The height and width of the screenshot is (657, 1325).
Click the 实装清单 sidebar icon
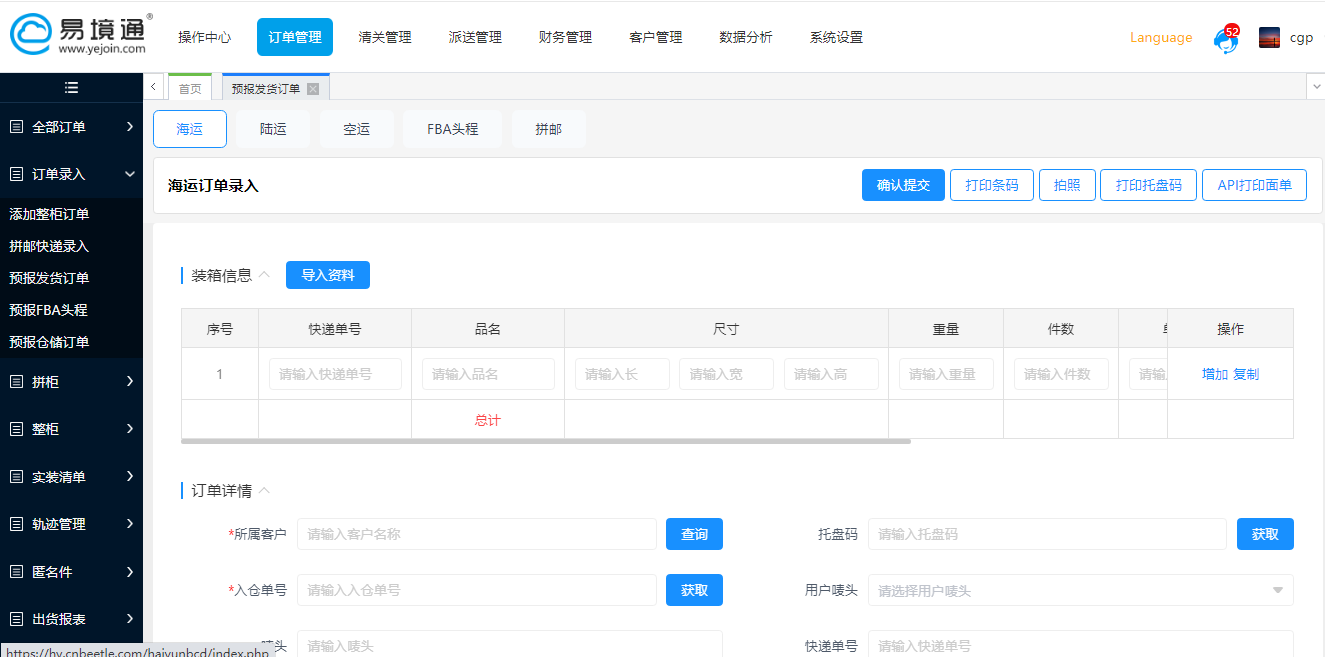coord(16,477)
